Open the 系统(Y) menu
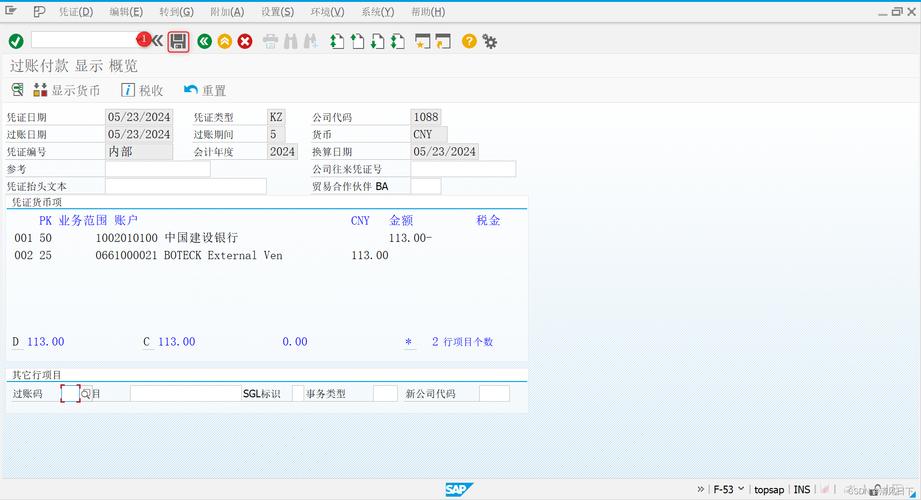This screenshot has height=500, width=921. coord(378,12)
